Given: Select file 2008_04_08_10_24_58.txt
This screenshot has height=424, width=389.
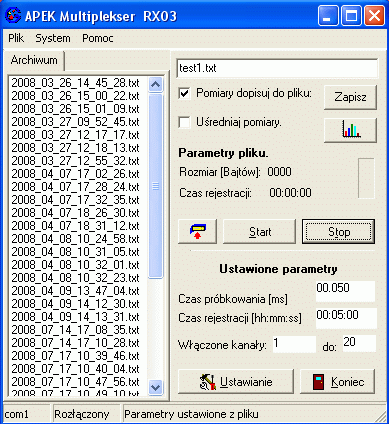Looking at the screenshot, I should [x=75, y=239].
